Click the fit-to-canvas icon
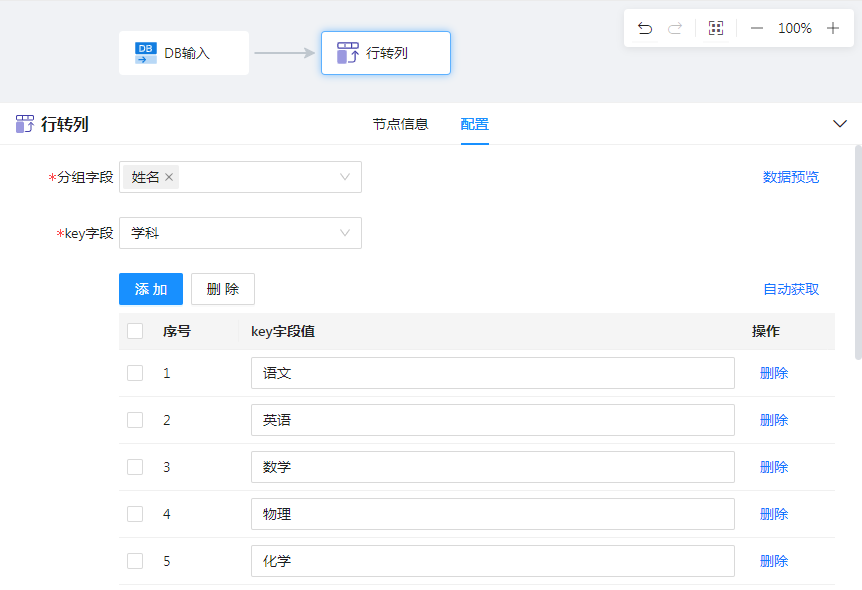This screenshot has height=590, width=862. [716, 28]
